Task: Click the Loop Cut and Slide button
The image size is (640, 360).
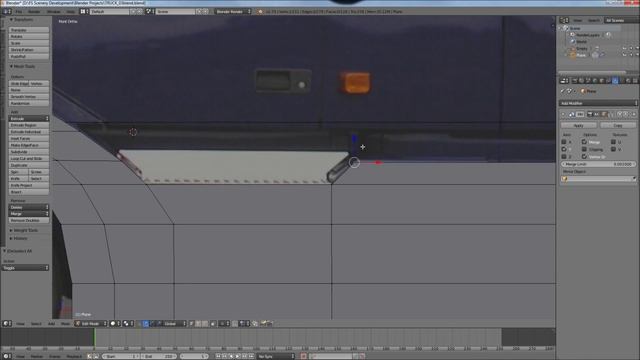Action: [x=29, y=158]
